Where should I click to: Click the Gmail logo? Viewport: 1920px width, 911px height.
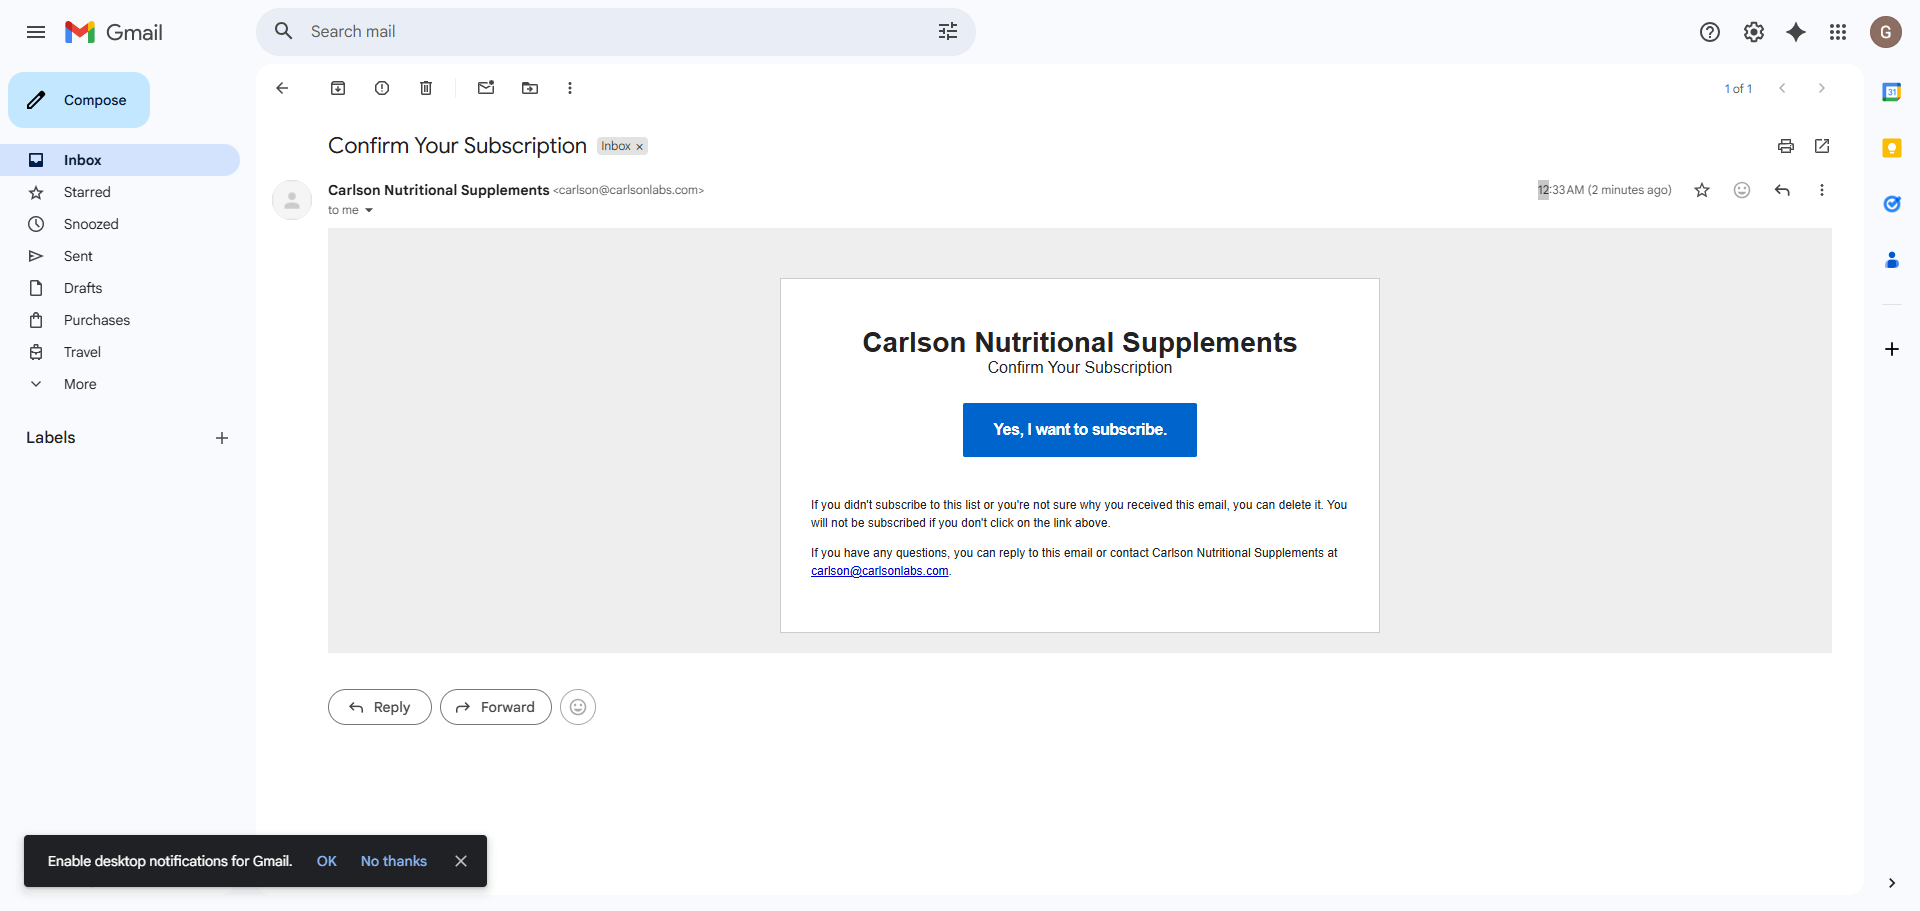tap(114, 32)
